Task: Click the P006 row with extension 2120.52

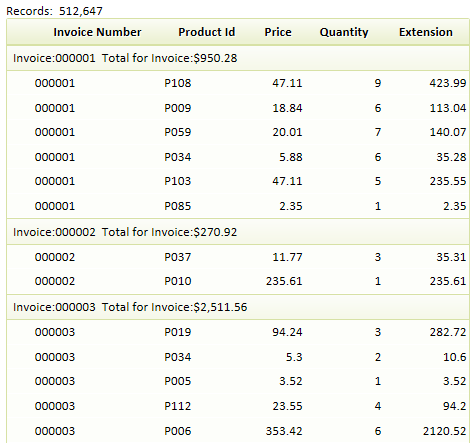Action: tap(238, 431)
